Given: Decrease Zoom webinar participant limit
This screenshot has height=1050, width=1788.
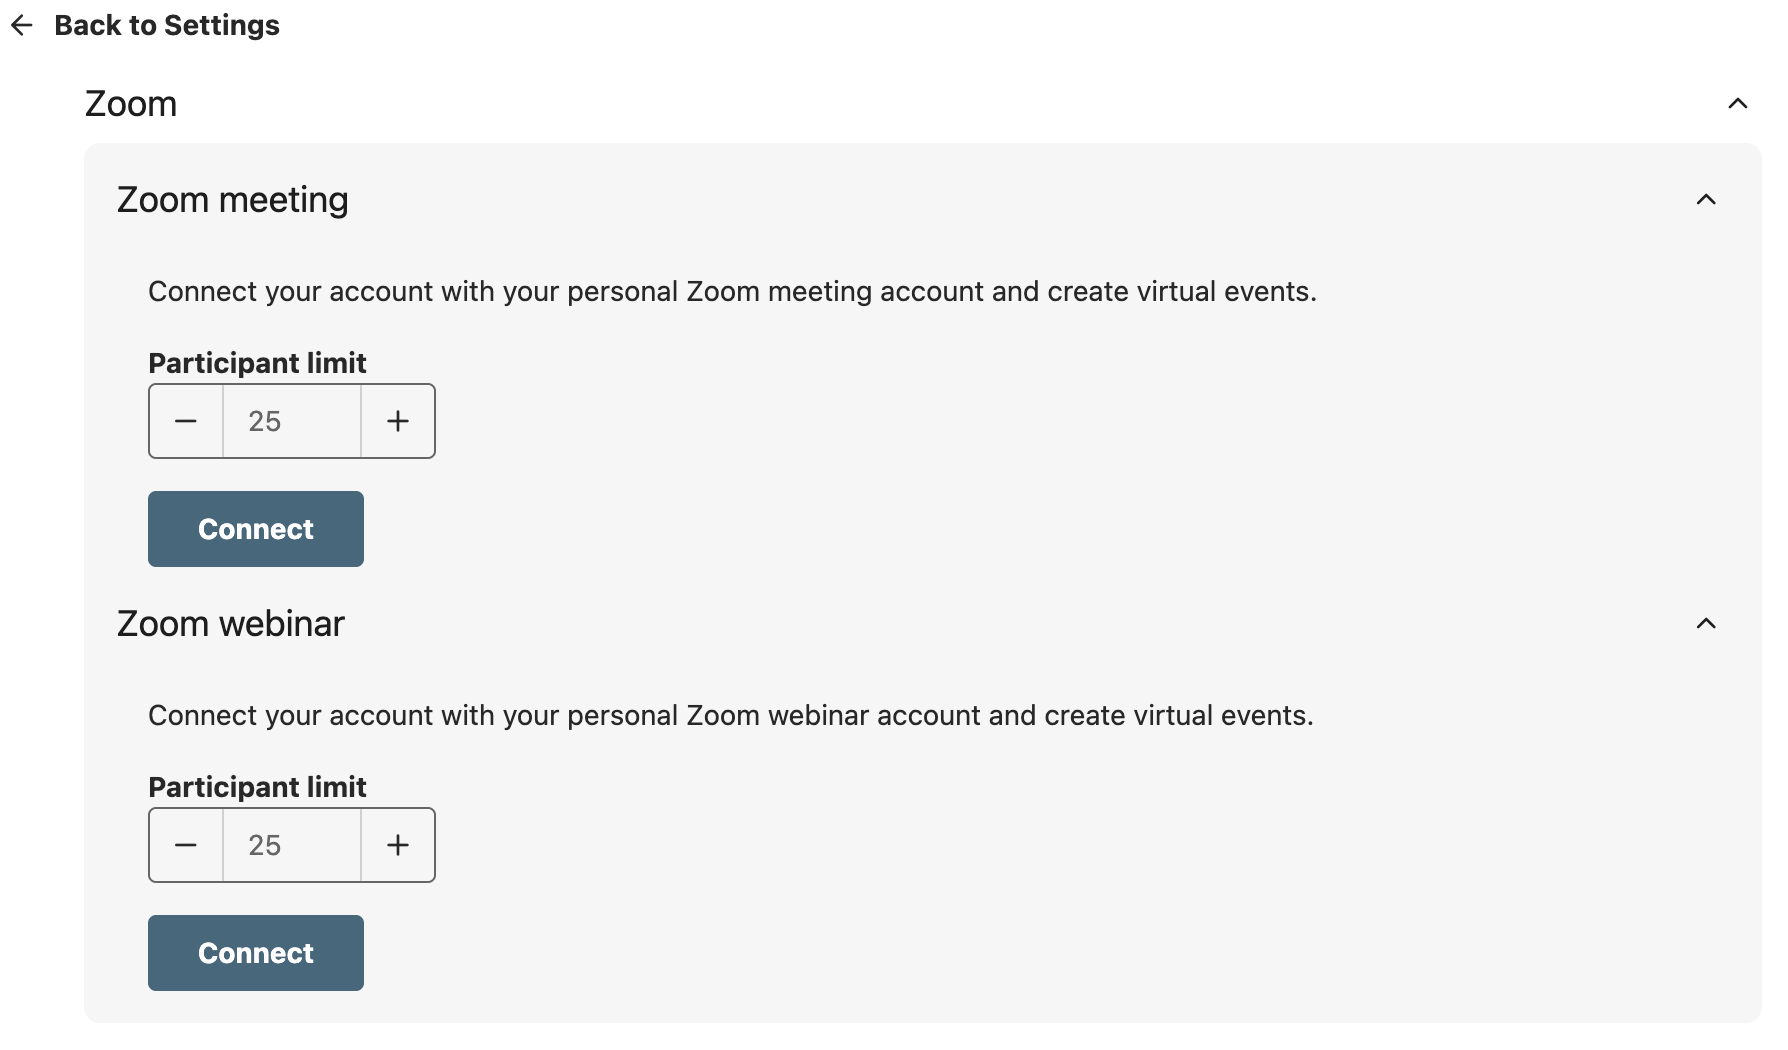Looking at the screenshot, I should [186, 845].
